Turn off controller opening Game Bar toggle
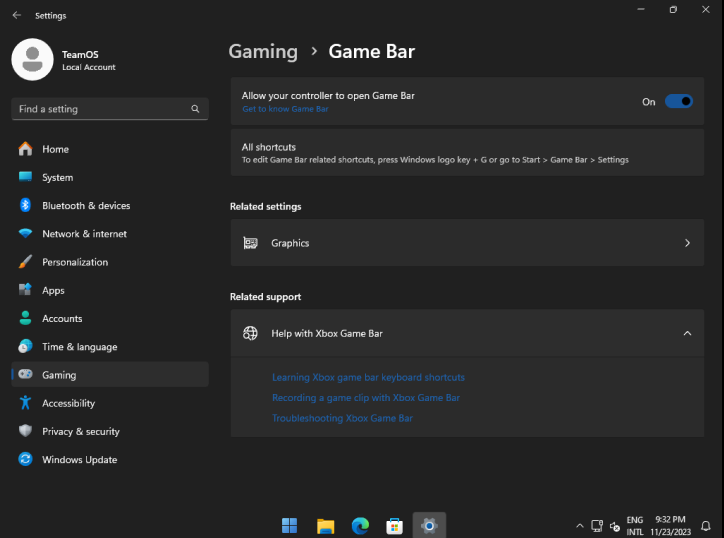This screenshot has height=538, width=724. 678,101
